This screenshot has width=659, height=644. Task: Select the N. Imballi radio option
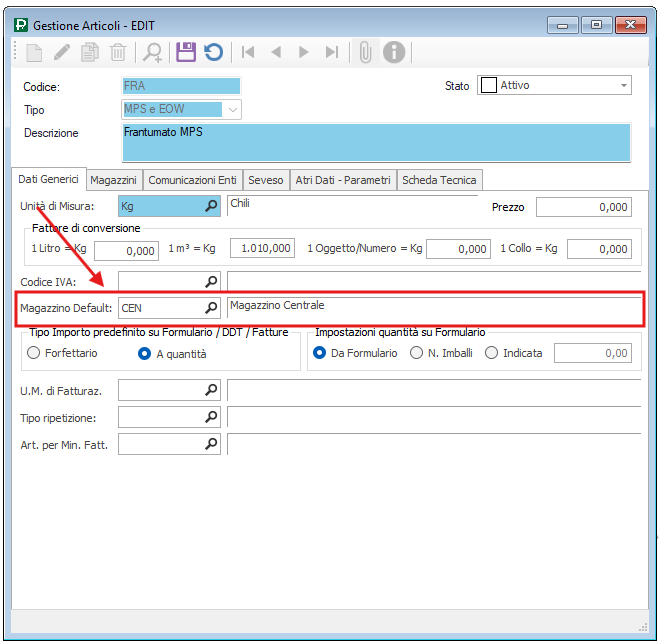(x=417, y=353)
